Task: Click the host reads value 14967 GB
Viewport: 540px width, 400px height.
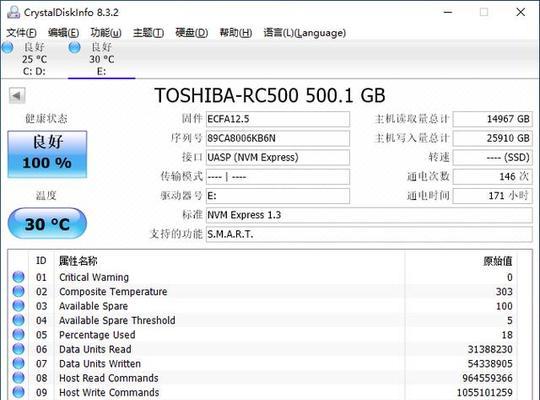Action: coord(492,119)
